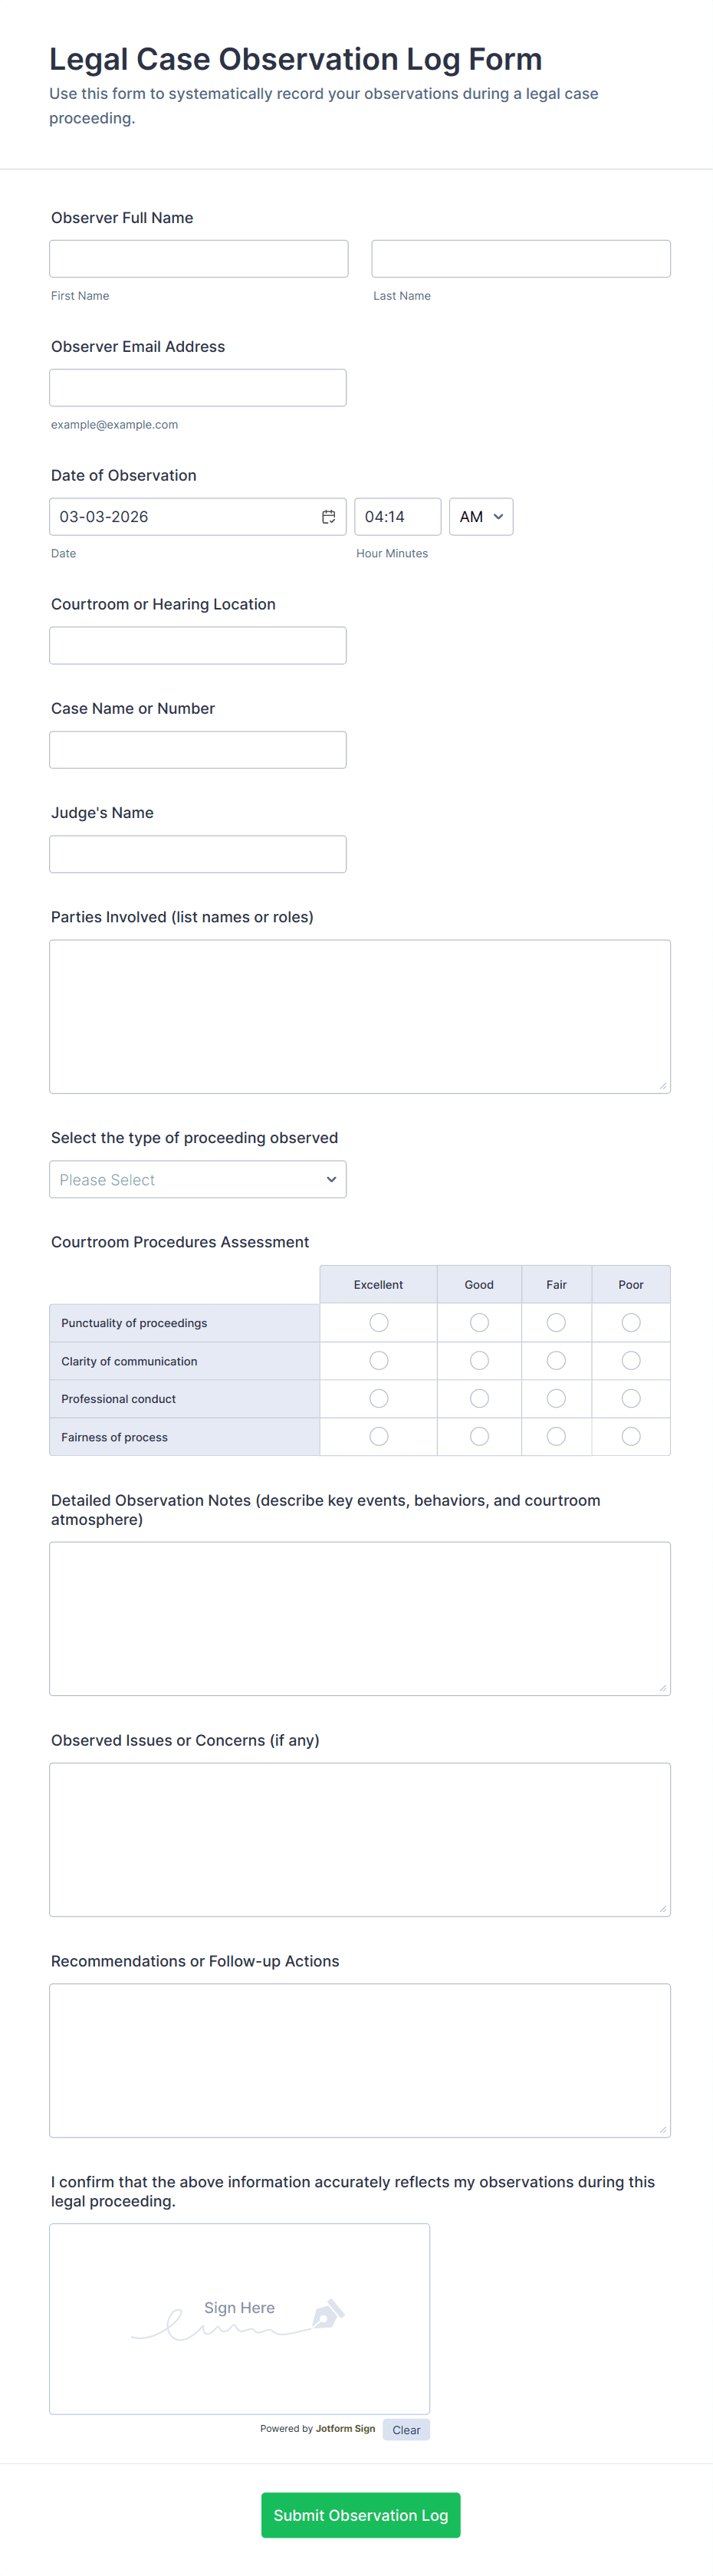Follow the Jotform Sign link
The image size is (713, 2576).
click(x=345, y=2428)
